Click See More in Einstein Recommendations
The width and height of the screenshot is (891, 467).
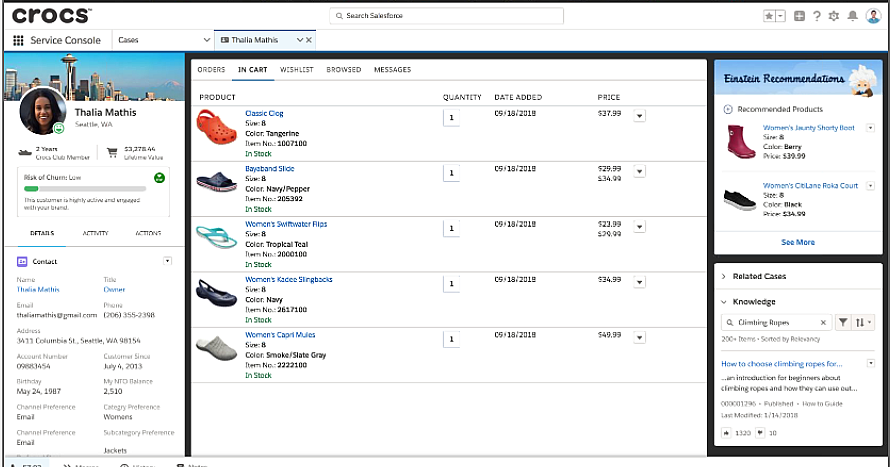[797, 242]
